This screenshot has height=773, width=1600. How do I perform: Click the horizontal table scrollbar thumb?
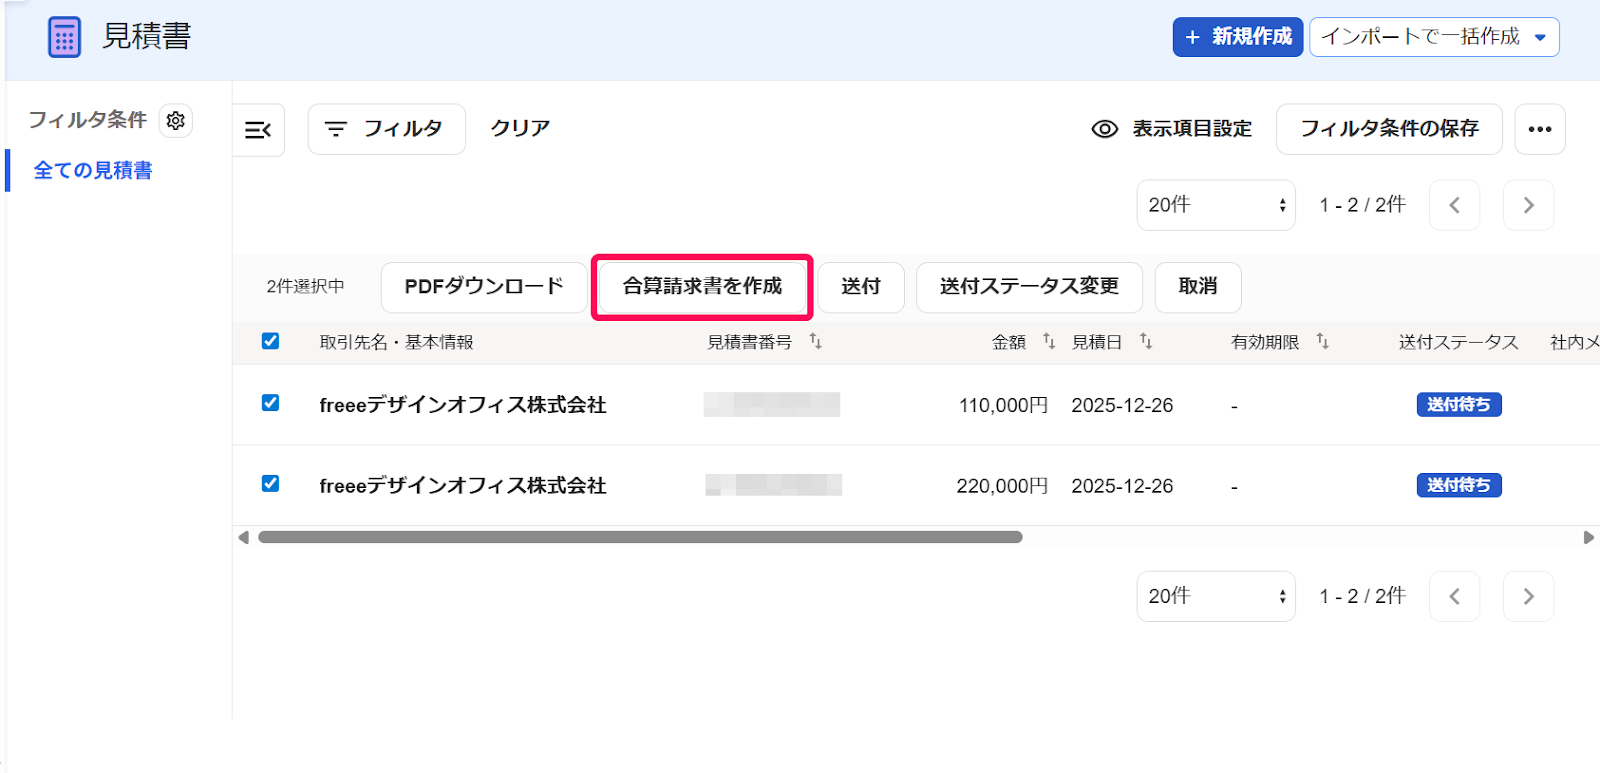[640, 537]
